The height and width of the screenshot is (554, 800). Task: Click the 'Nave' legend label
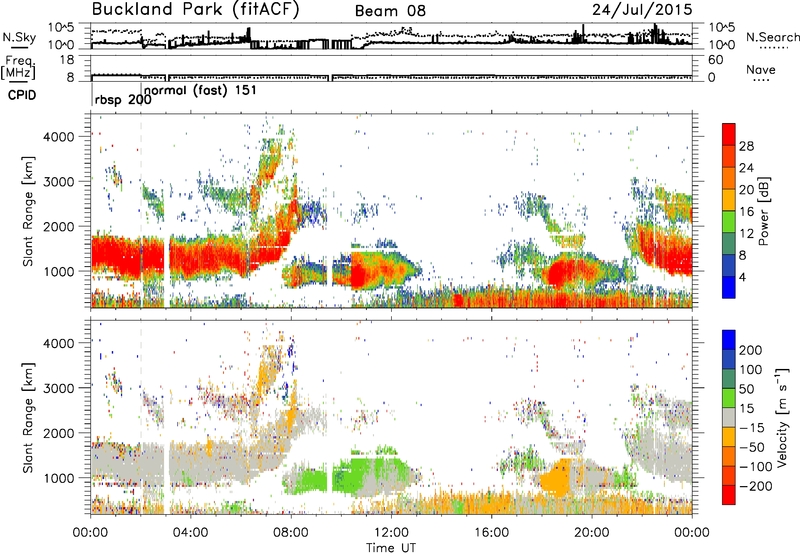761,69
